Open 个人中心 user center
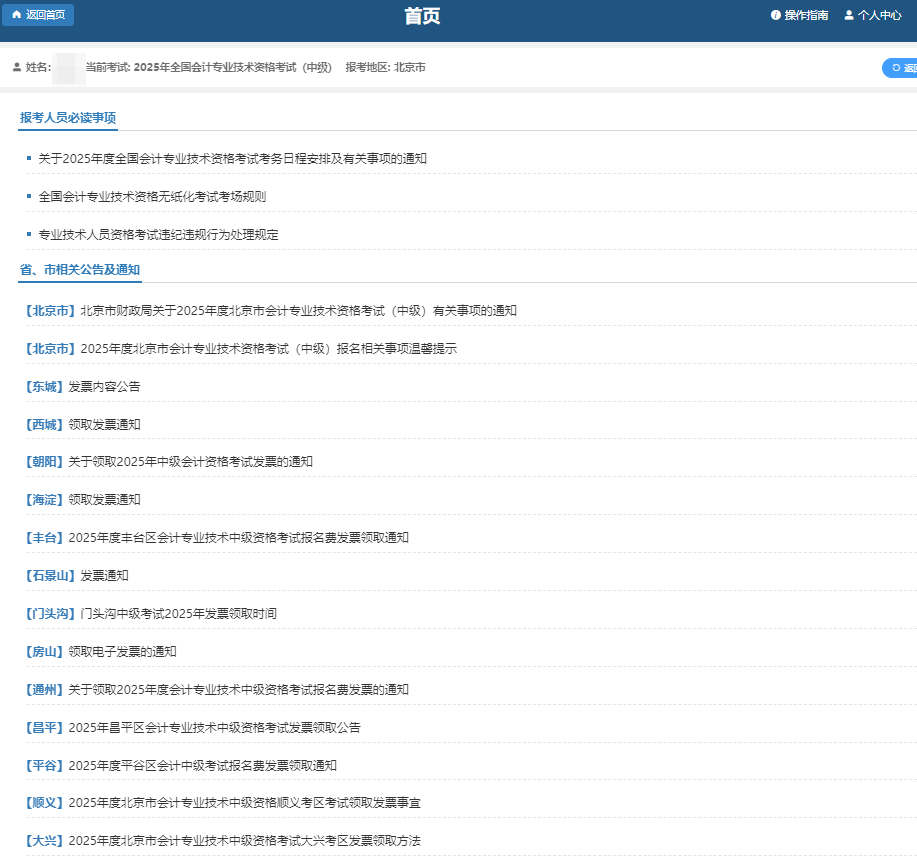Image resolution: width=917 pixels, height=863 pixels. pyautogui.click(x=872, y=15)
